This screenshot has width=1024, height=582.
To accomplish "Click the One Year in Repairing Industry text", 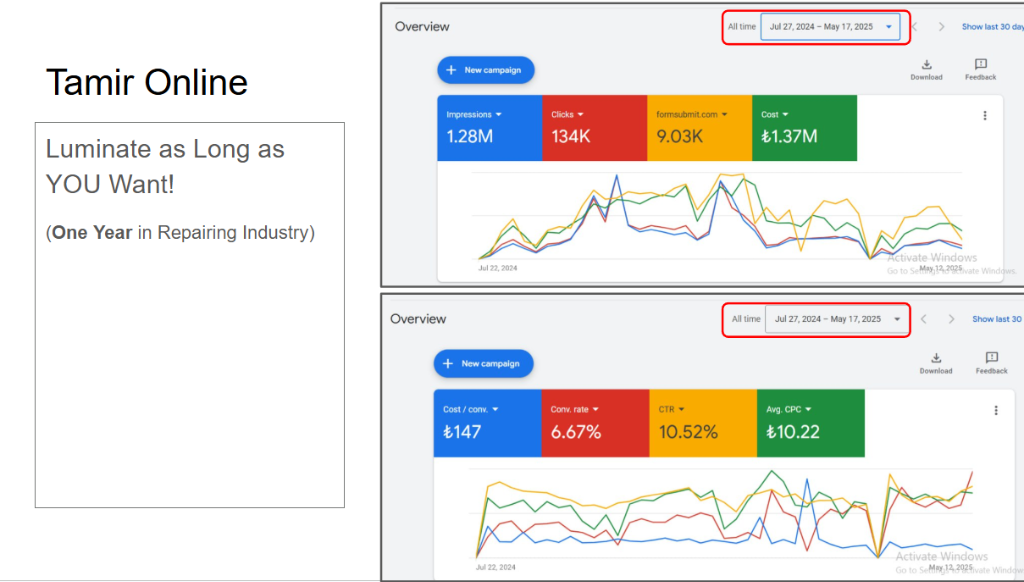I will tap(180, 233).
